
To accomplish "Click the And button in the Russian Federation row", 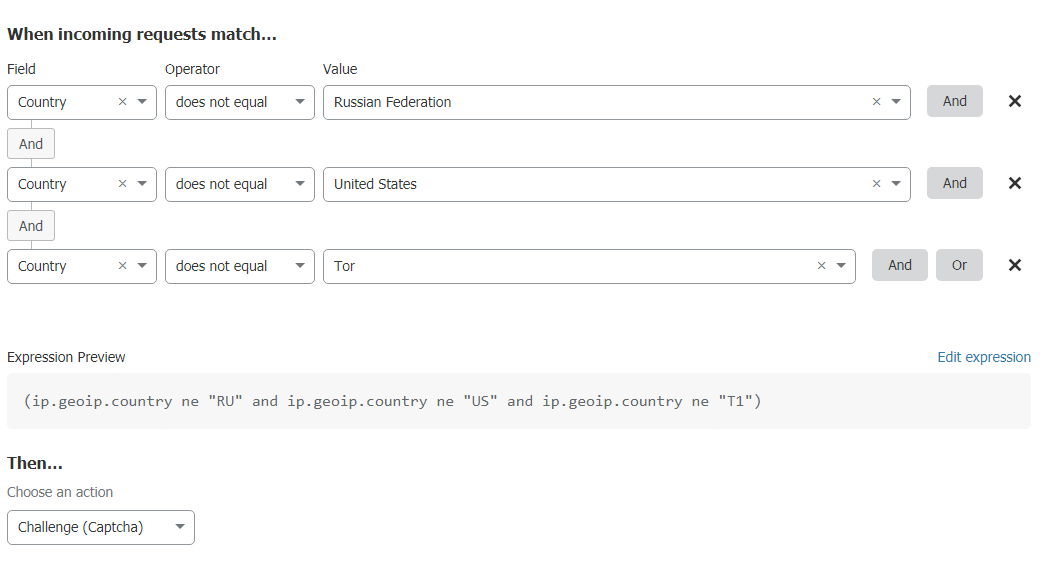I will (x=954, y=101).
